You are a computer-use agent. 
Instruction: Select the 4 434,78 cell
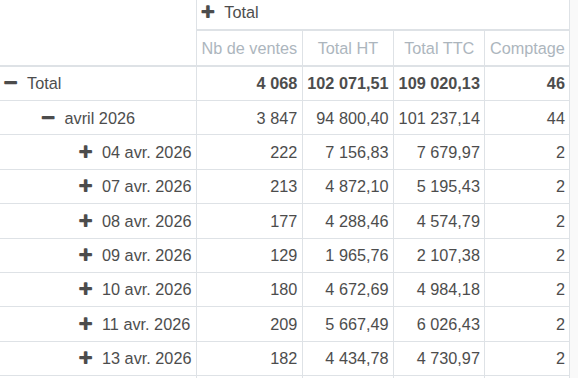point(348,358)
